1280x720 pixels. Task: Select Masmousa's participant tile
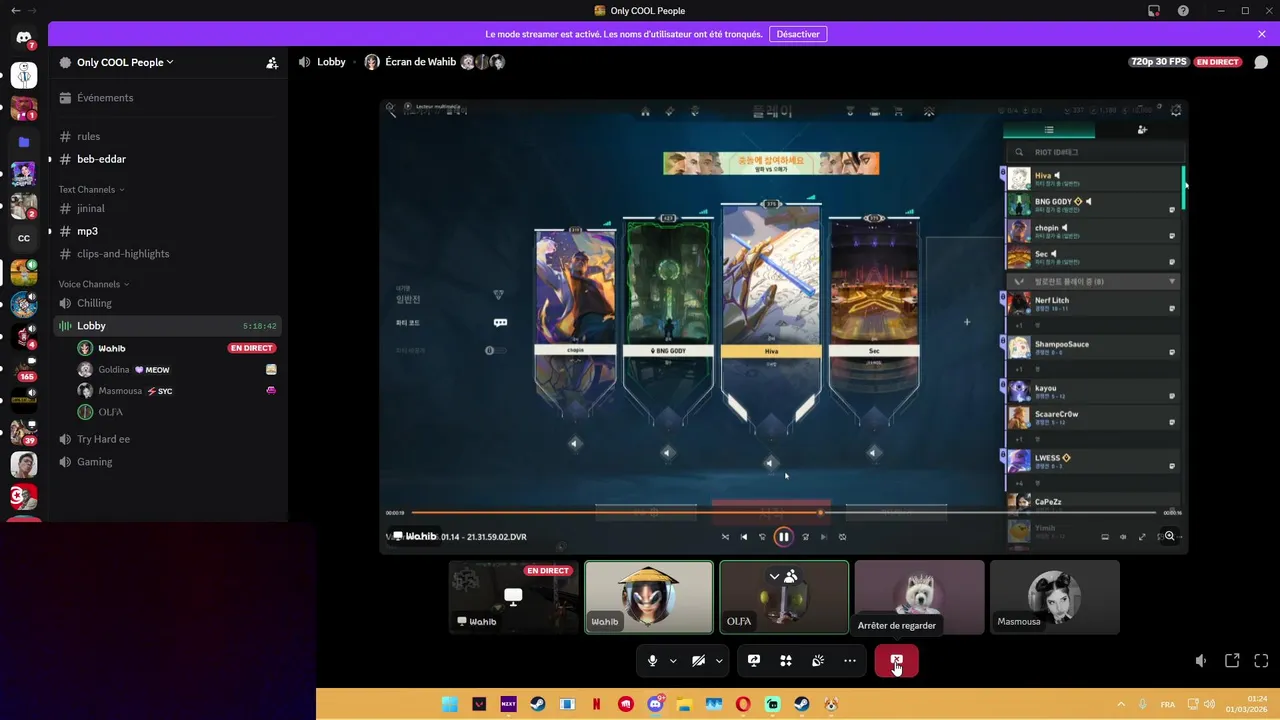[1054, 597]
